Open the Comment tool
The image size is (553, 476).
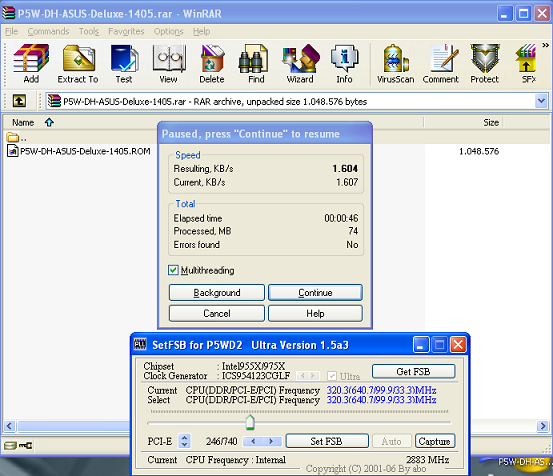440,63
